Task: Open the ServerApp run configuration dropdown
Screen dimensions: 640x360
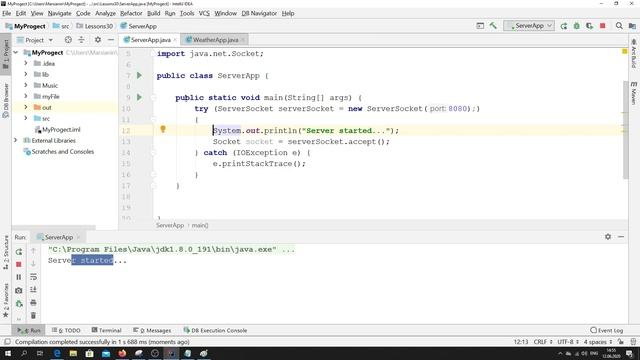Action: (x=529, y=26)
